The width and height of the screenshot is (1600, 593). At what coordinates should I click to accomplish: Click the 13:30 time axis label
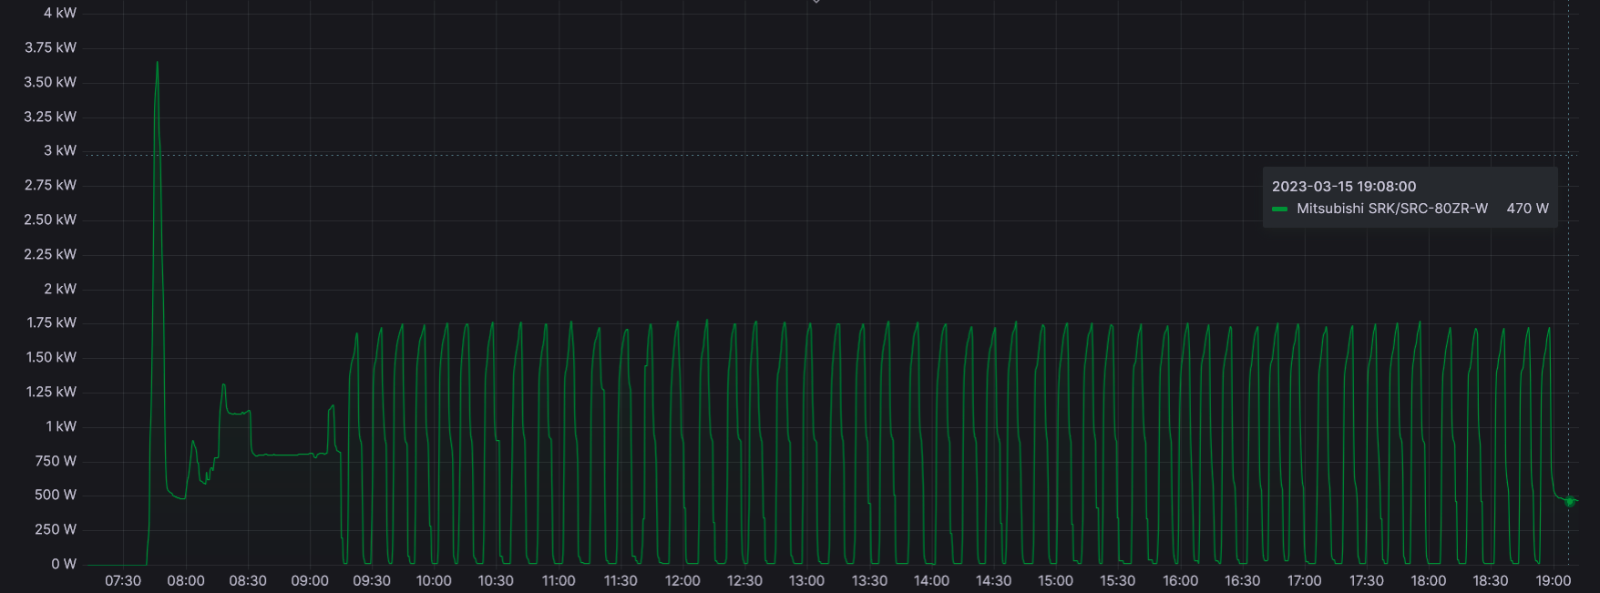click(x=869, y=581)
